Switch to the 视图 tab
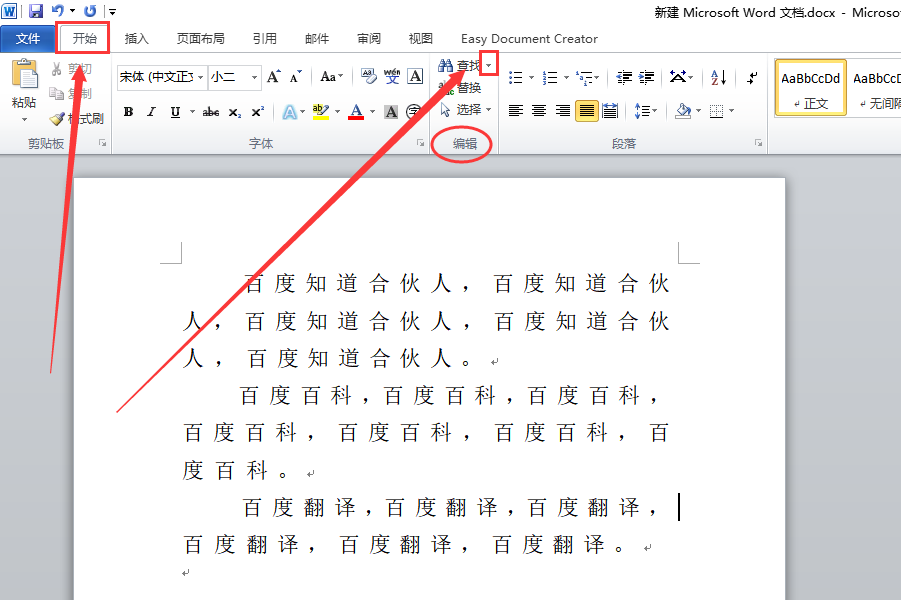Image resolution: width=901 pixels, height=600 pixels. tap(420, 39)
